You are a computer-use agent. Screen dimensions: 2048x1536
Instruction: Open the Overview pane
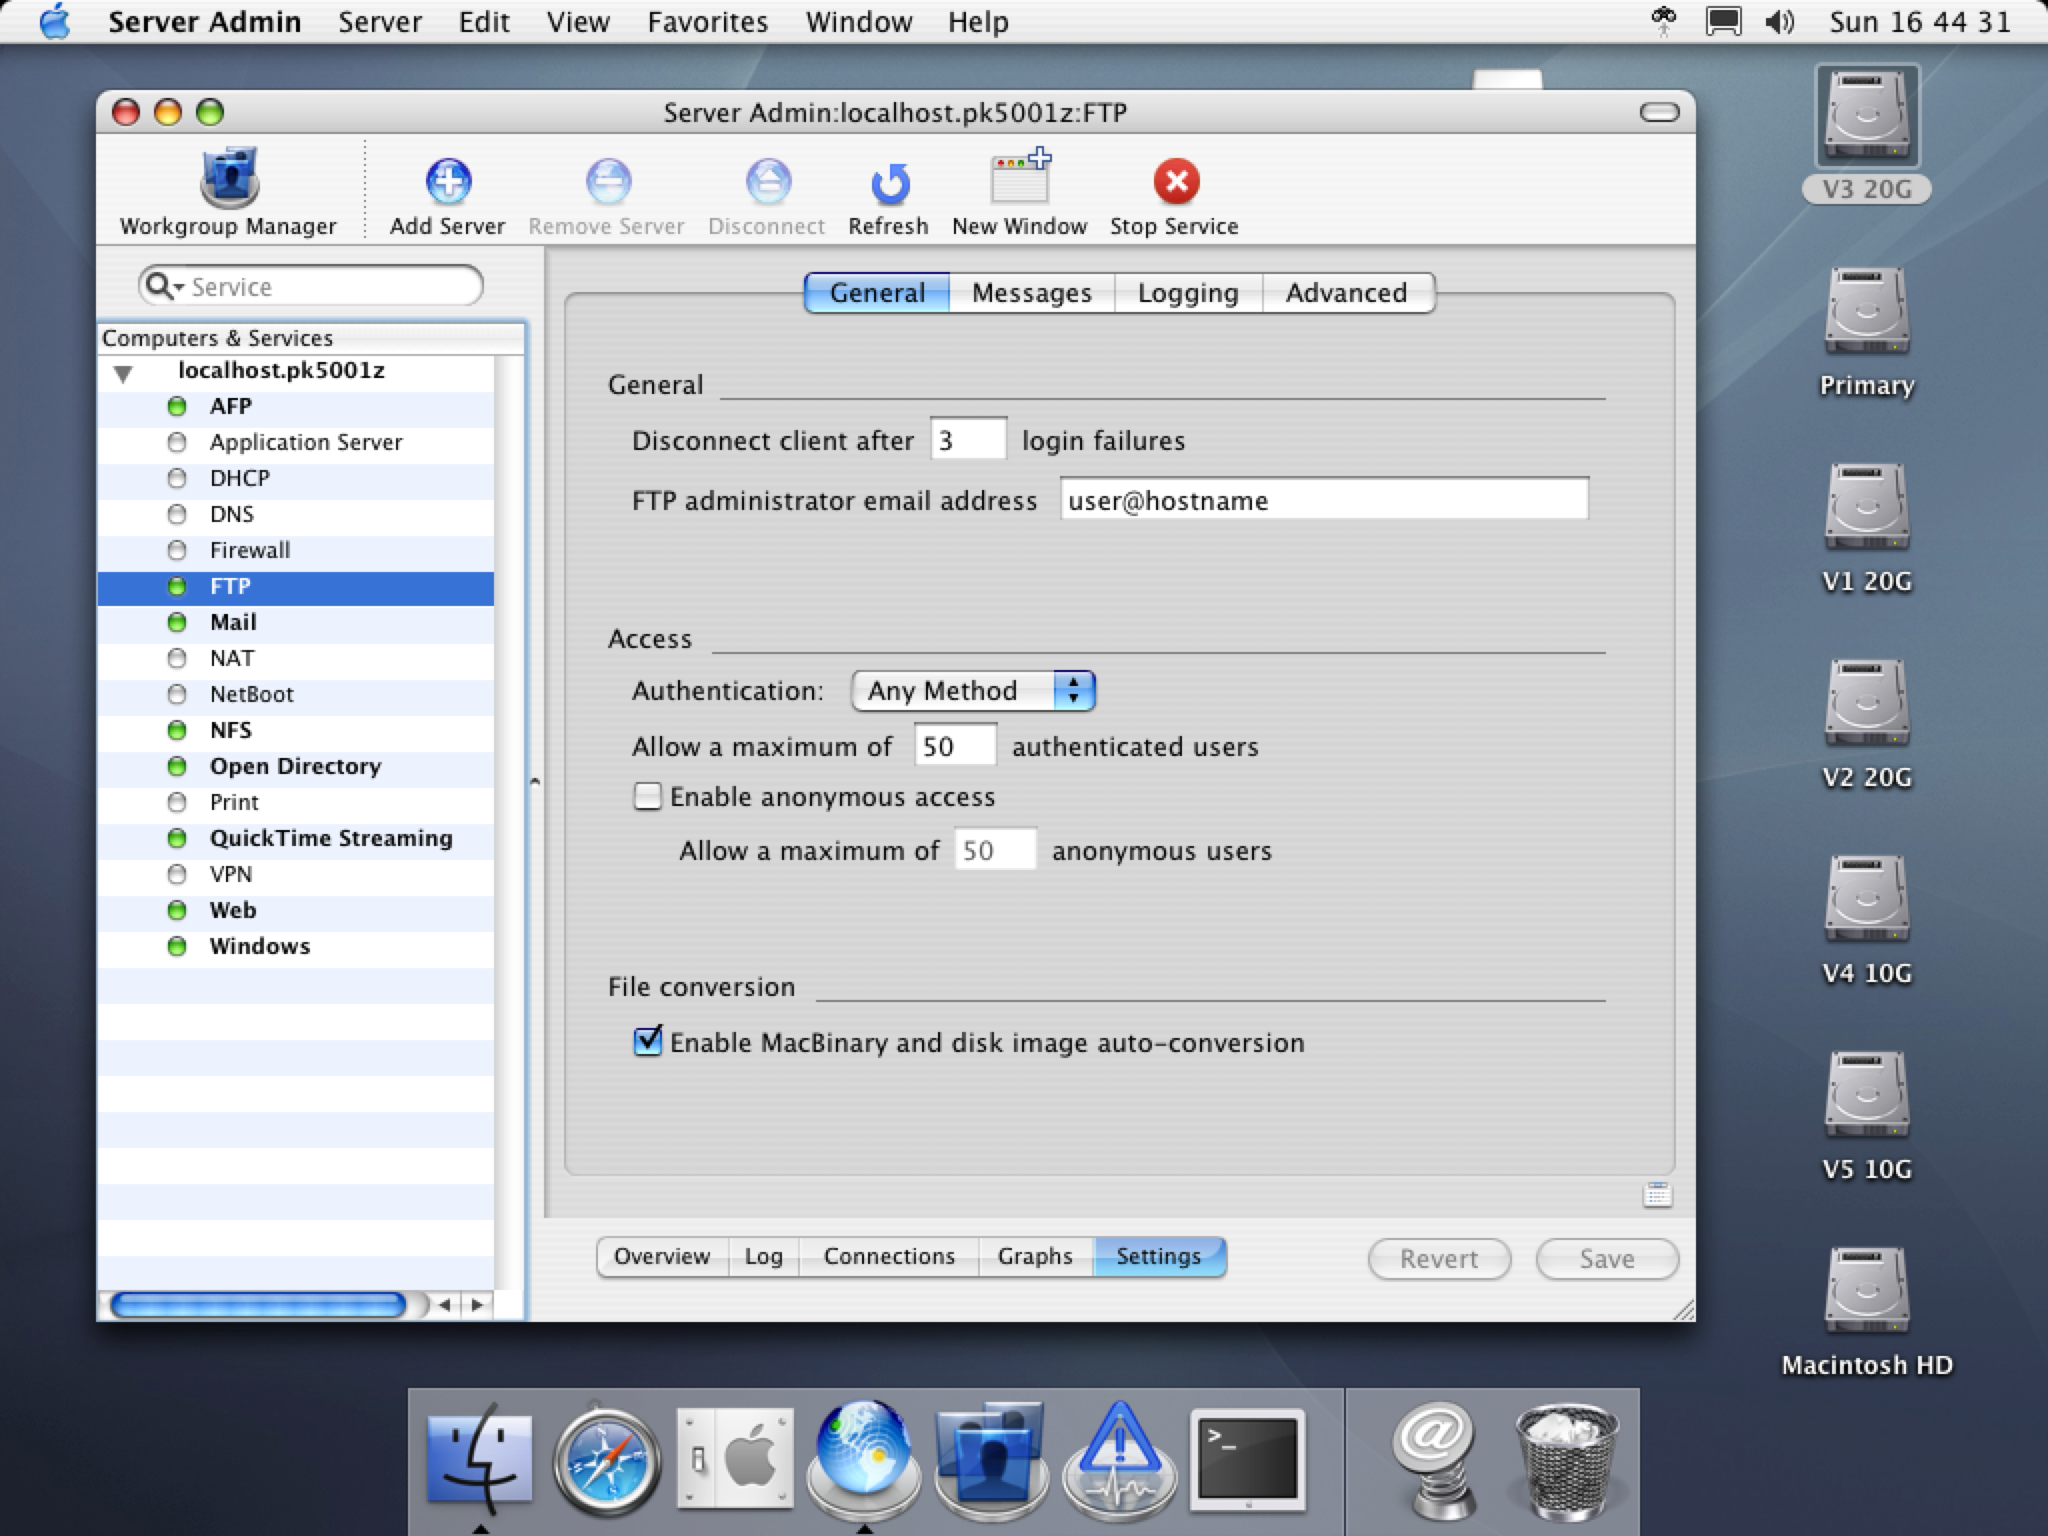[662, 1257]
